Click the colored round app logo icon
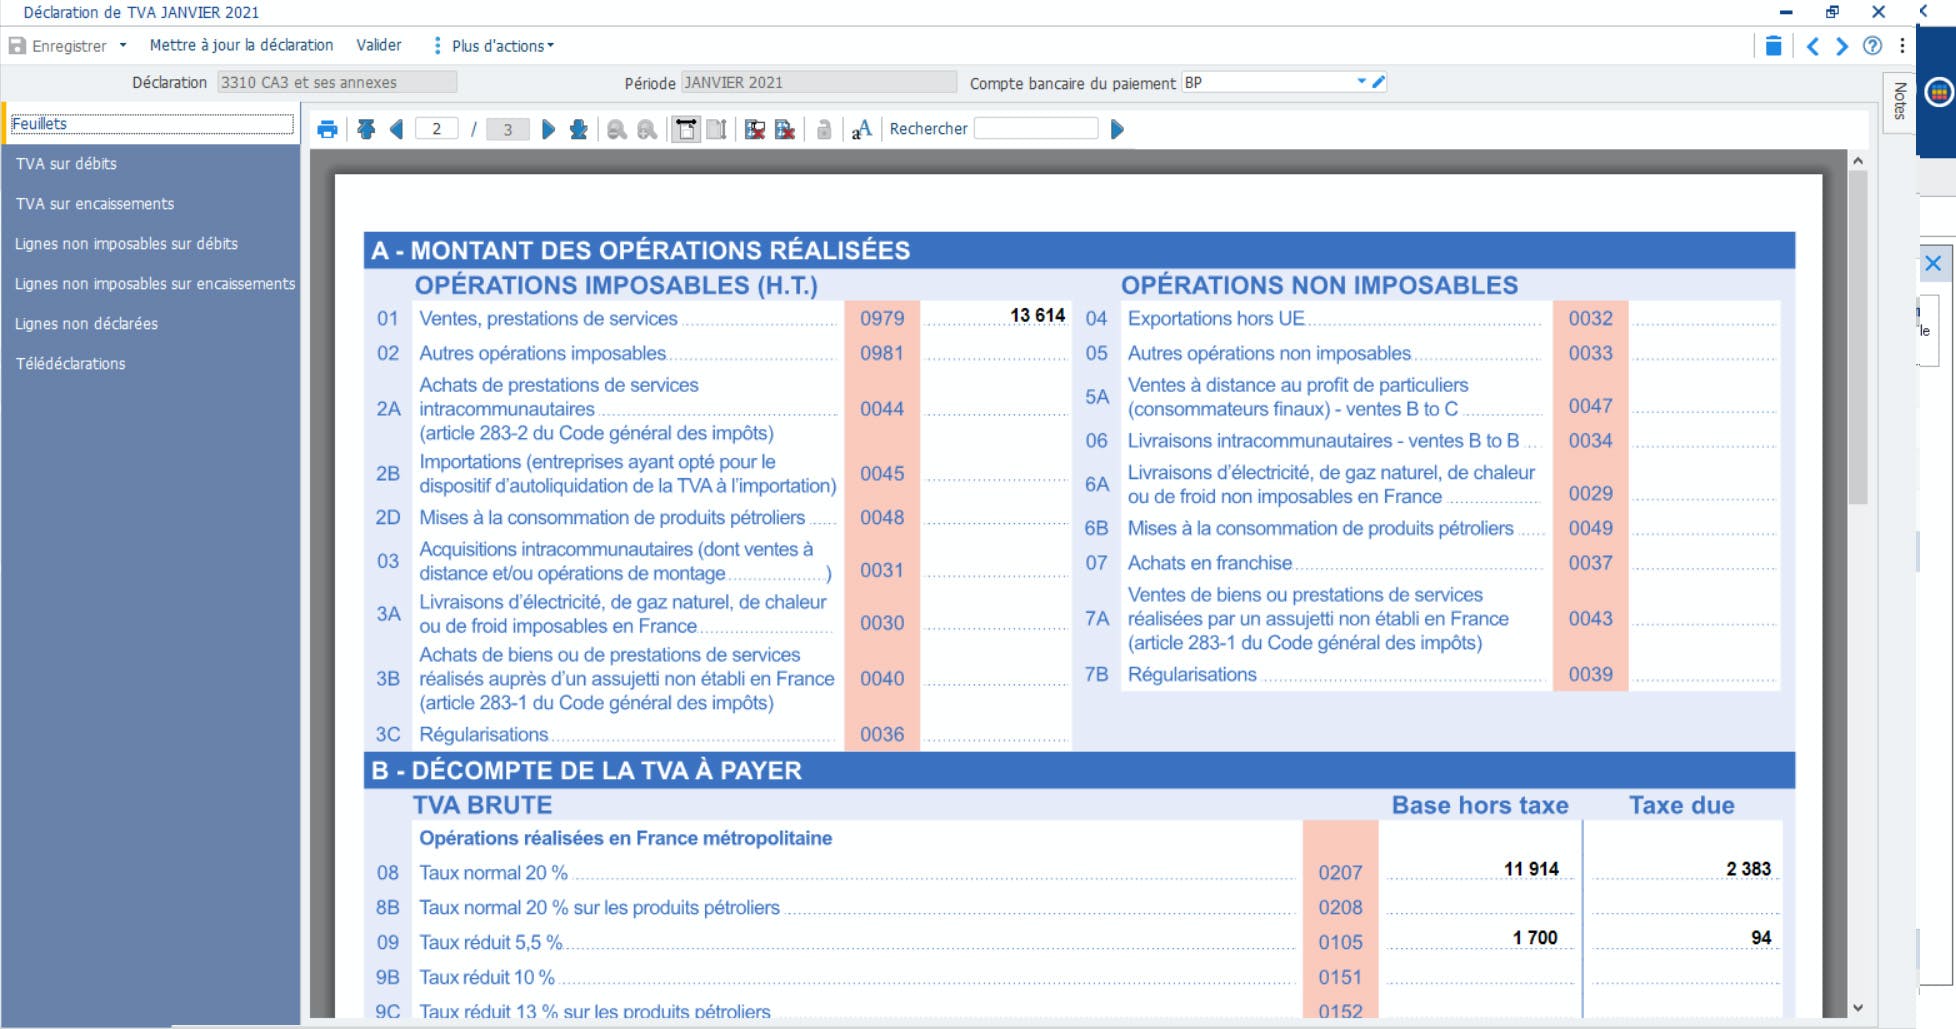1956x1029 pixels. [x=1939, y=93]
